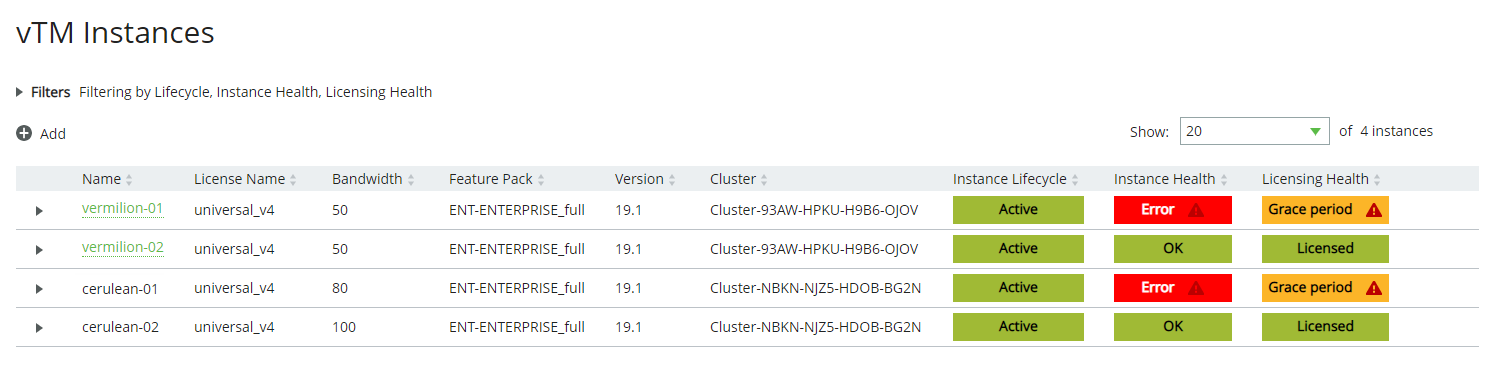Click the Instance Health column sort icon
Viewport: 1492px width, 365px height.
tap(1224, 180)
